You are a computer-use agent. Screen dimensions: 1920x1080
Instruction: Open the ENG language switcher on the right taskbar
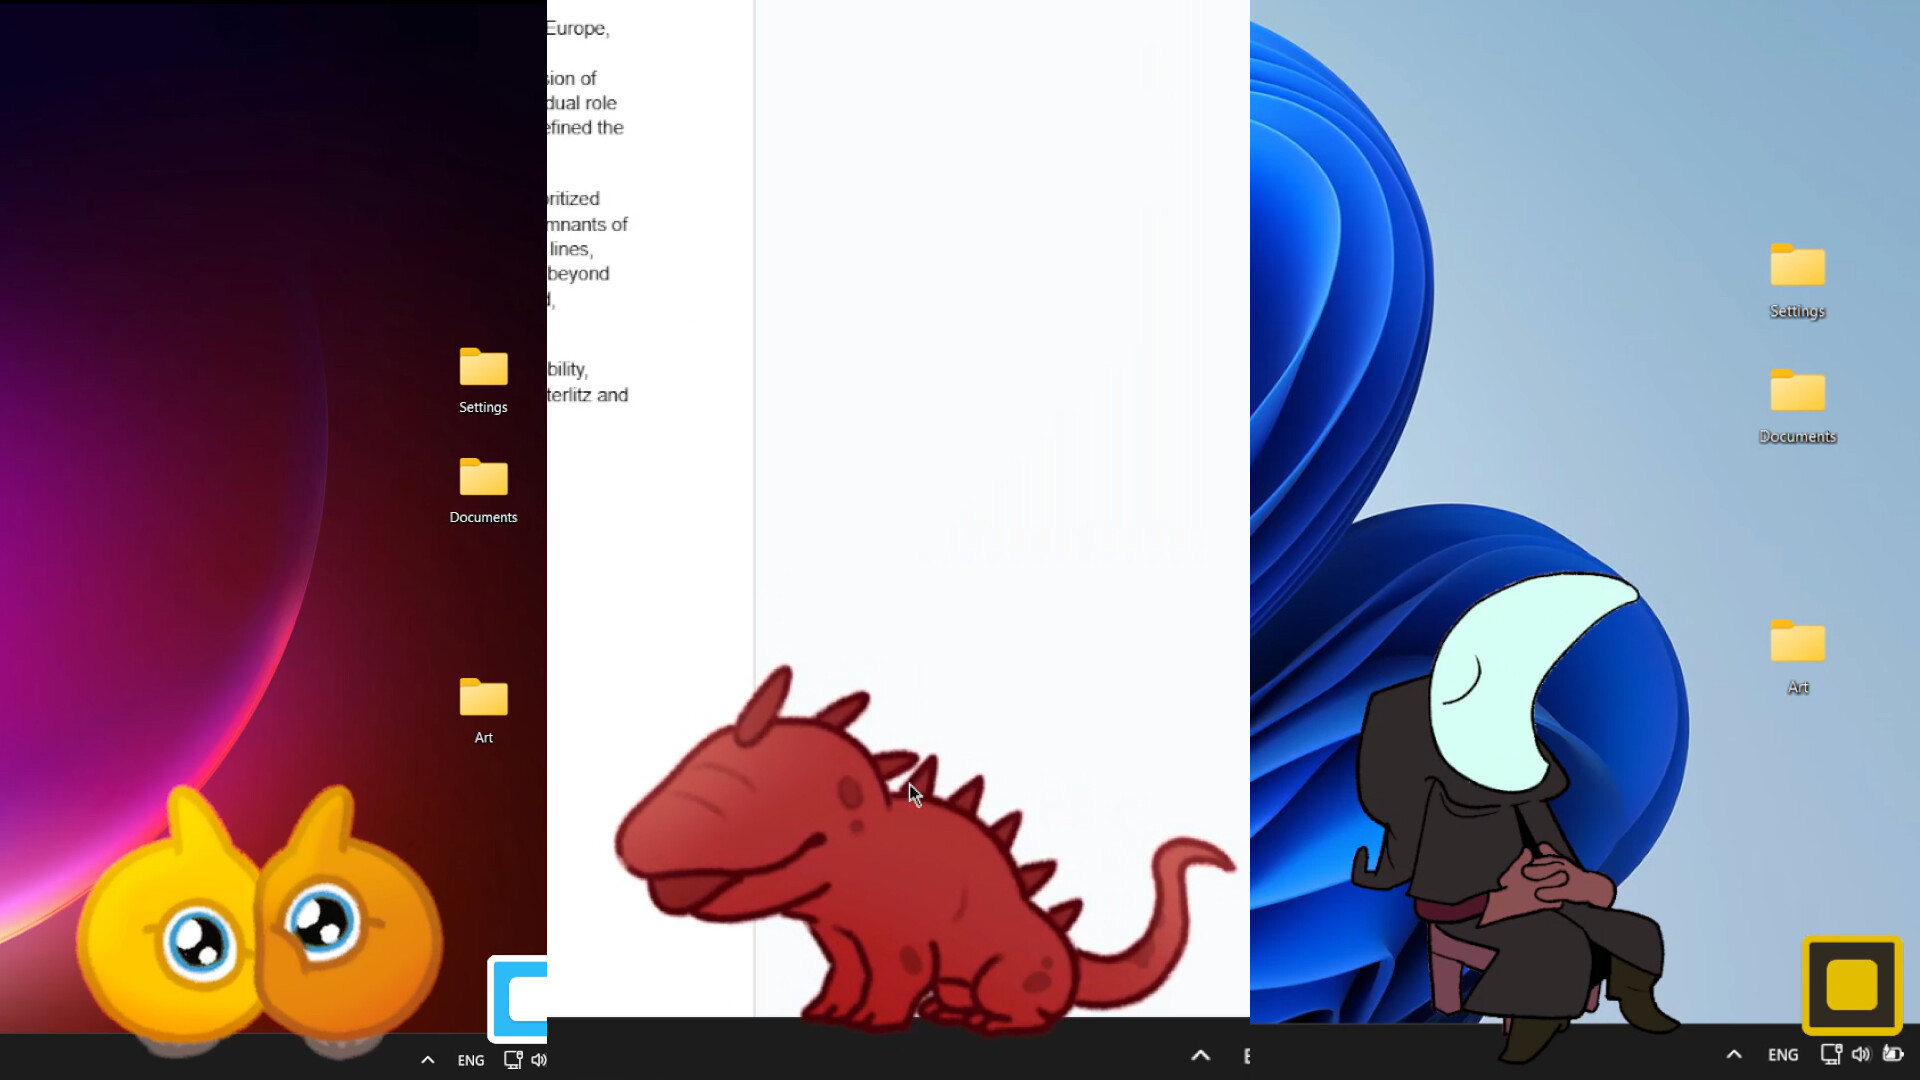click(1783, 1054)
